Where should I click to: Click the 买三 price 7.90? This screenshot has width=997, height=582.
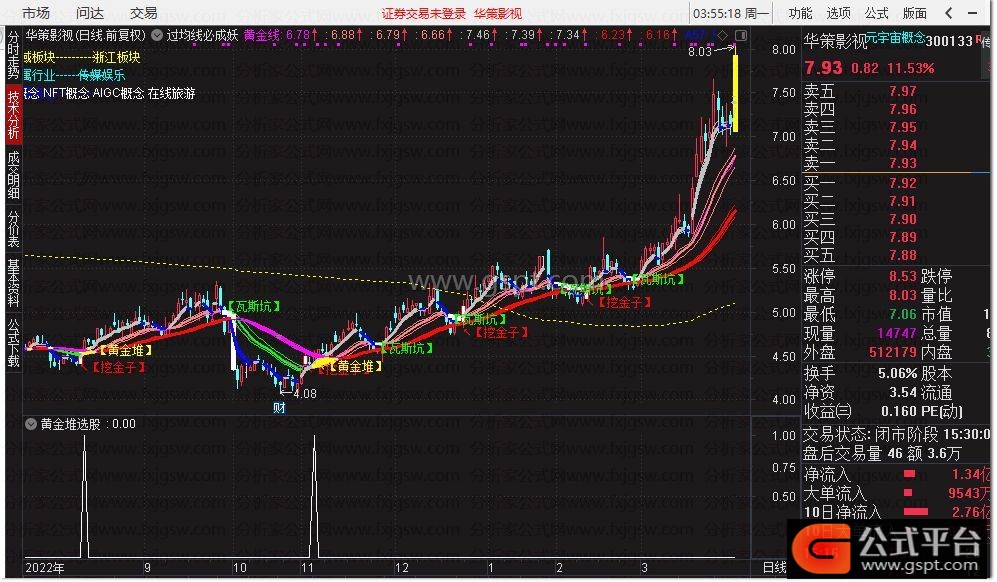(903, 219)
